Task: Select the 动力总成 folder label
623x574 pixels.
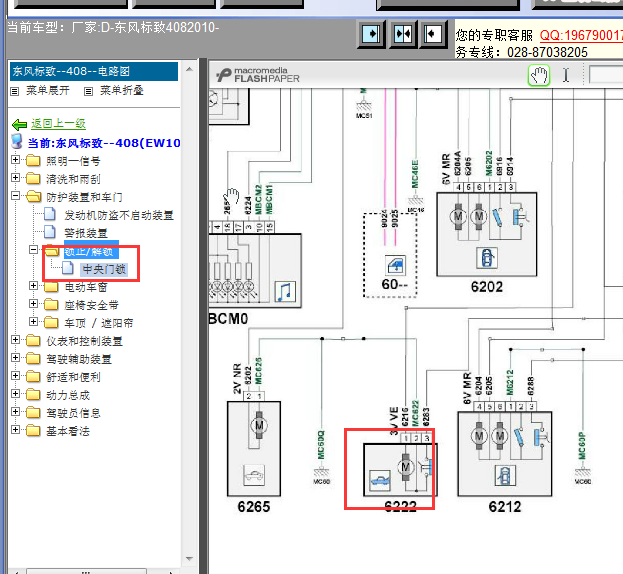Action: pyautogui.click(x=68, y=395)
